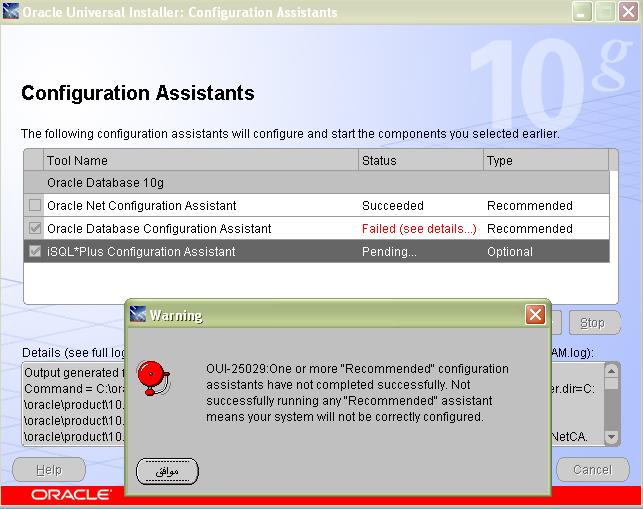
Task: Click the Oracle Universal Installer title bar icon
Action: pos(12,12)
